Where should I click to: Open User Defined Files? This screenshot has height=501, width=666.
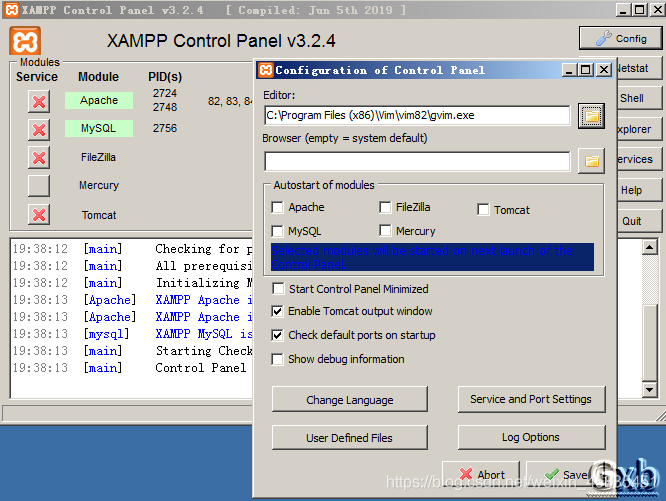tap(350, 438)
